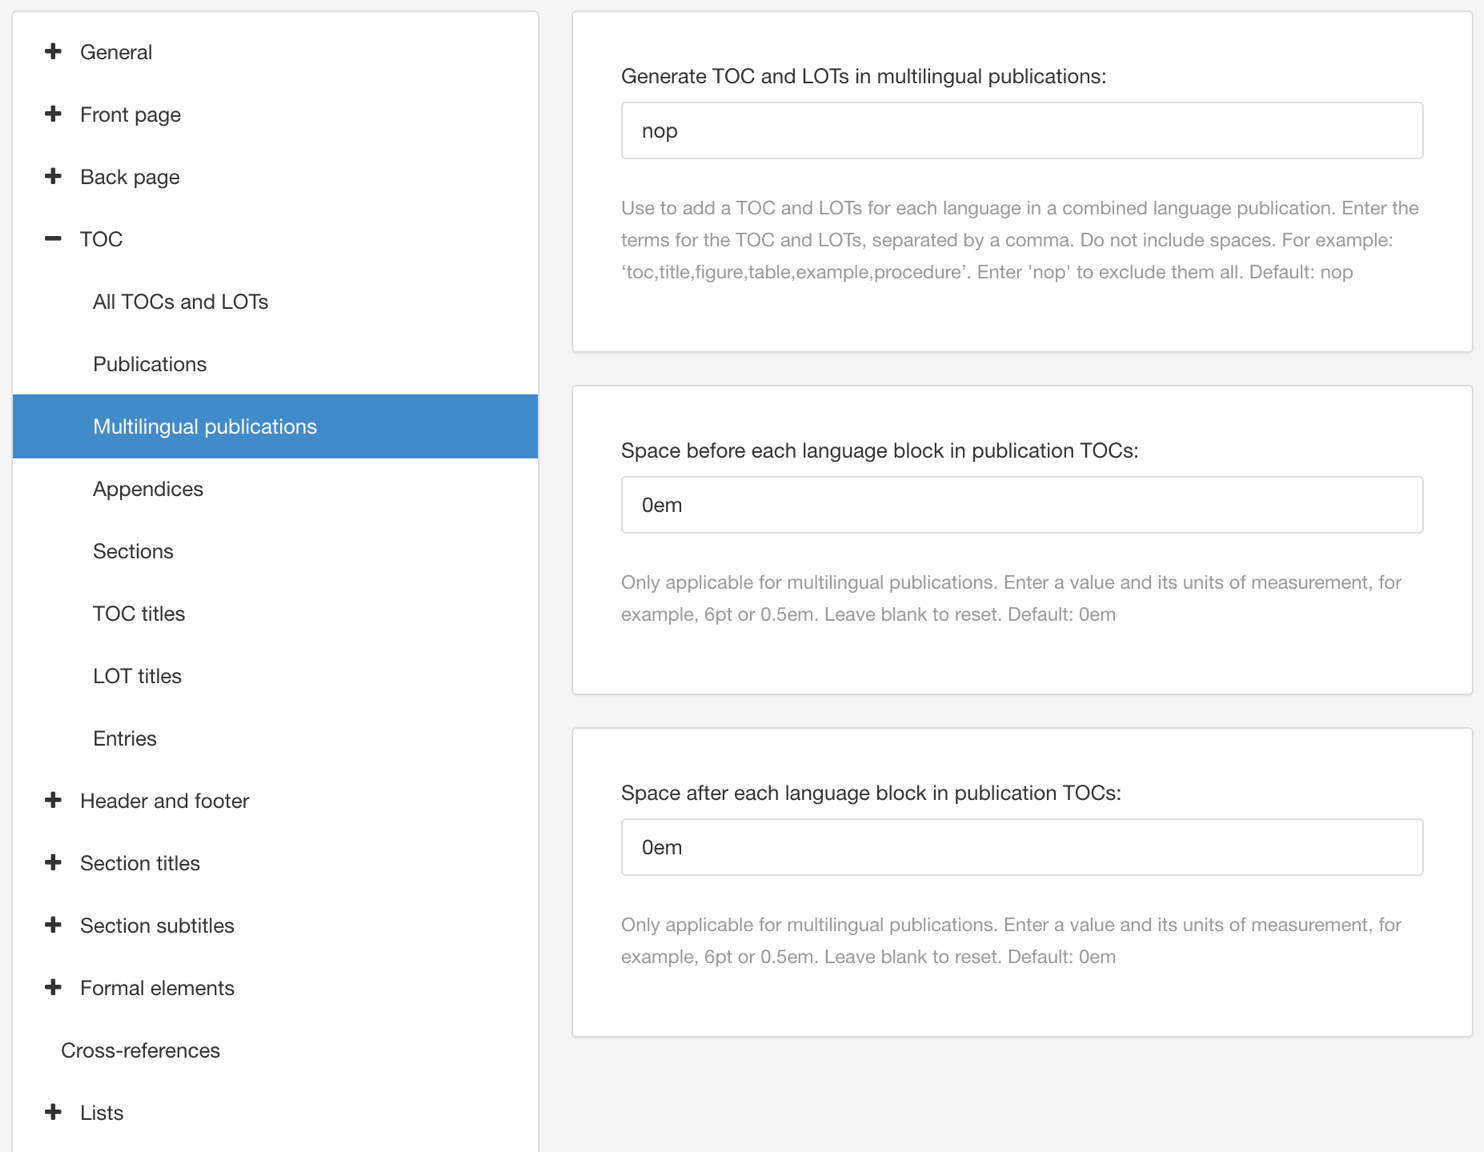The image size is (1484, 1152).
Task: Click the Space before language block field
Action: (x=1021, y=505)
